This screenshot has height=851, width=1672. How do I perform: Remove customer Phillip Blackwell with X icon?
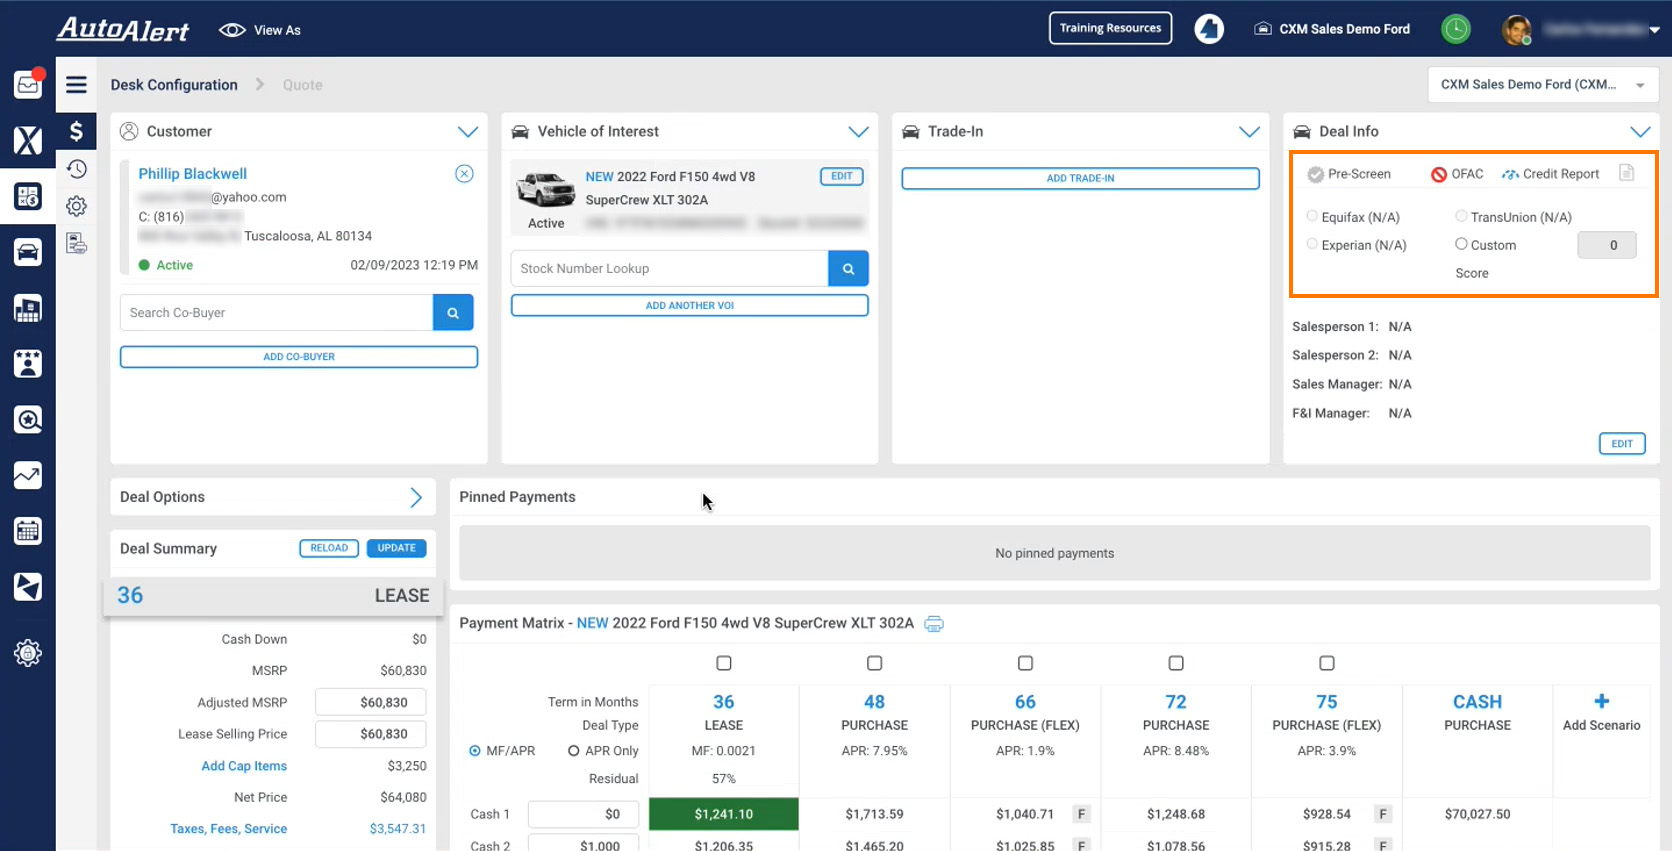pyautogui.click(x=464, y=174)
